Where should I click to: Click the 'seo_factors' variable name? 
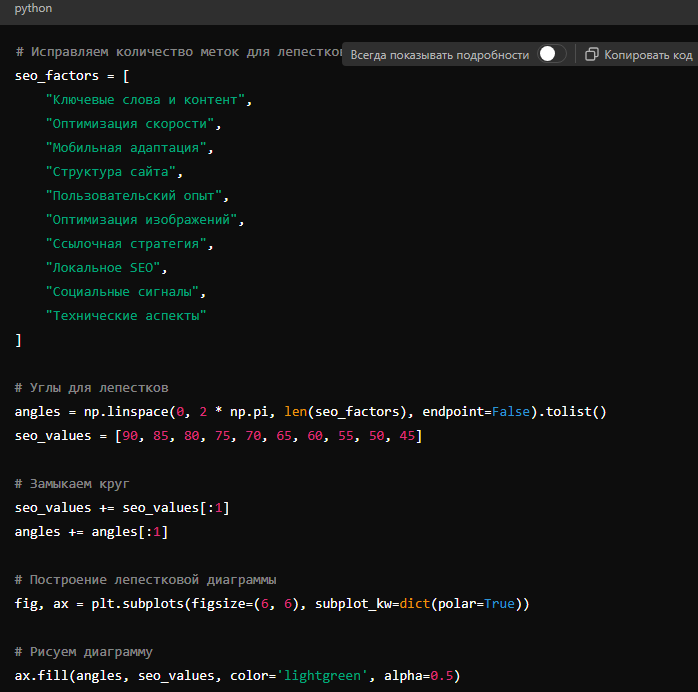58,76
